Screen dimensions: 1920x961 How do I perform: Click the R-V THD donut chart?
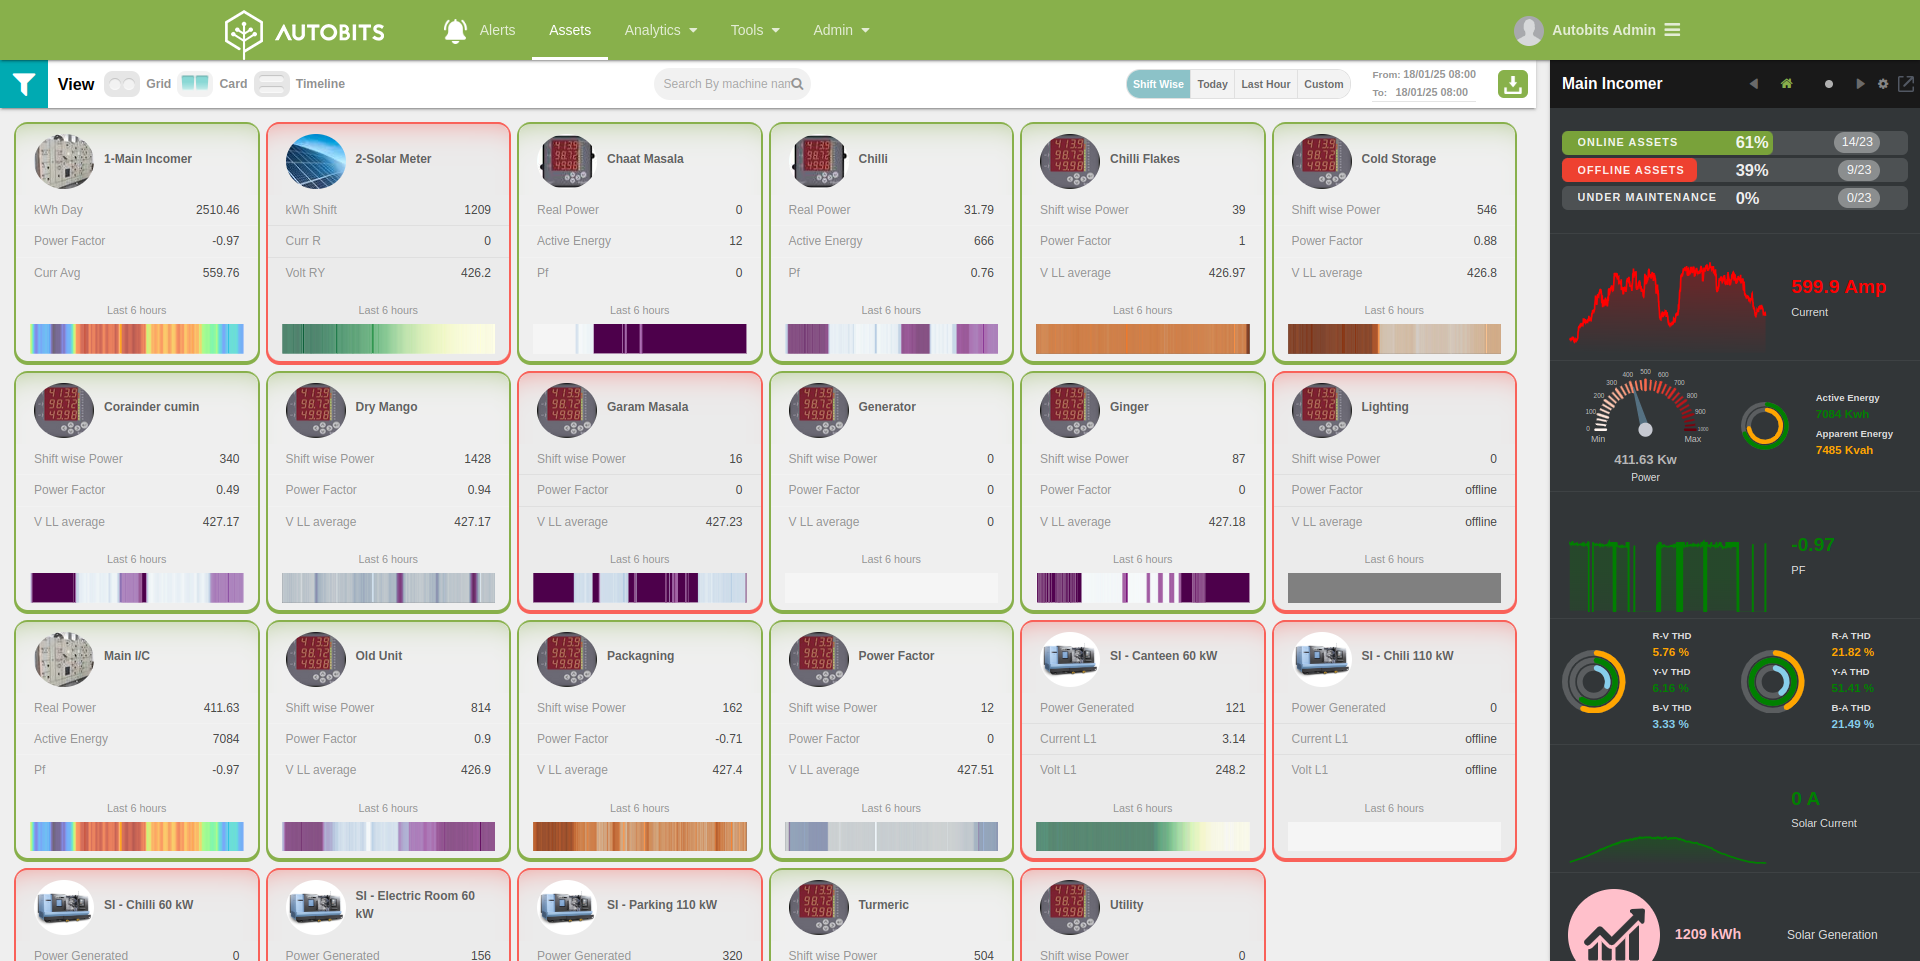(x=1594, y=682)
